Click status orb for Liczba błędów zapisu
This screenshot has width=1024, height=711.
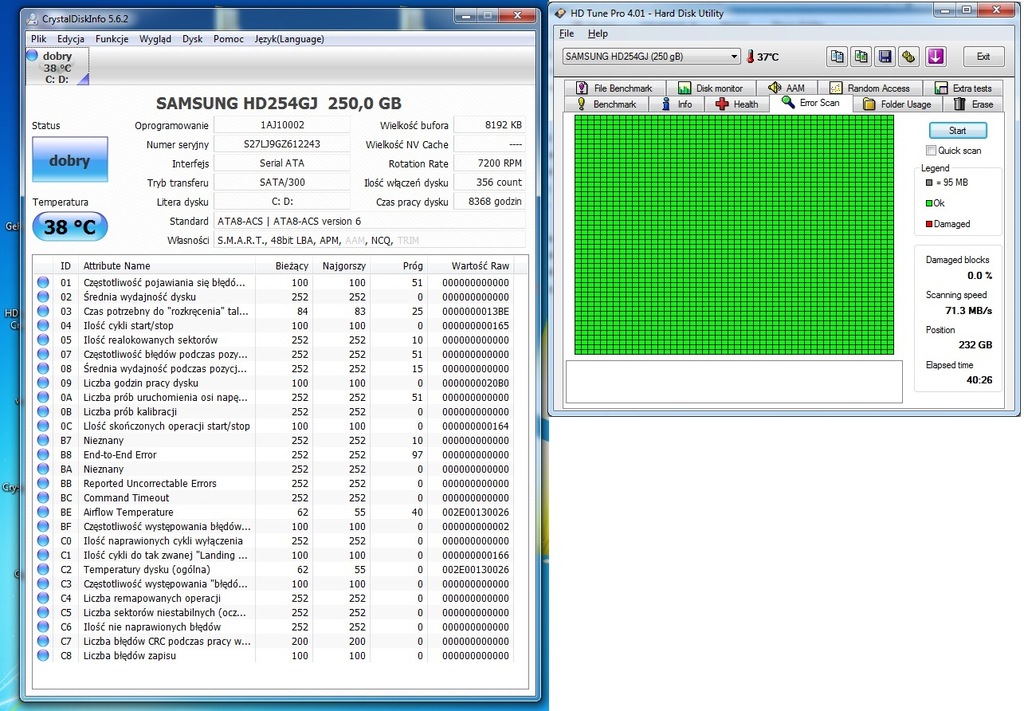click(x=43, y=656)
